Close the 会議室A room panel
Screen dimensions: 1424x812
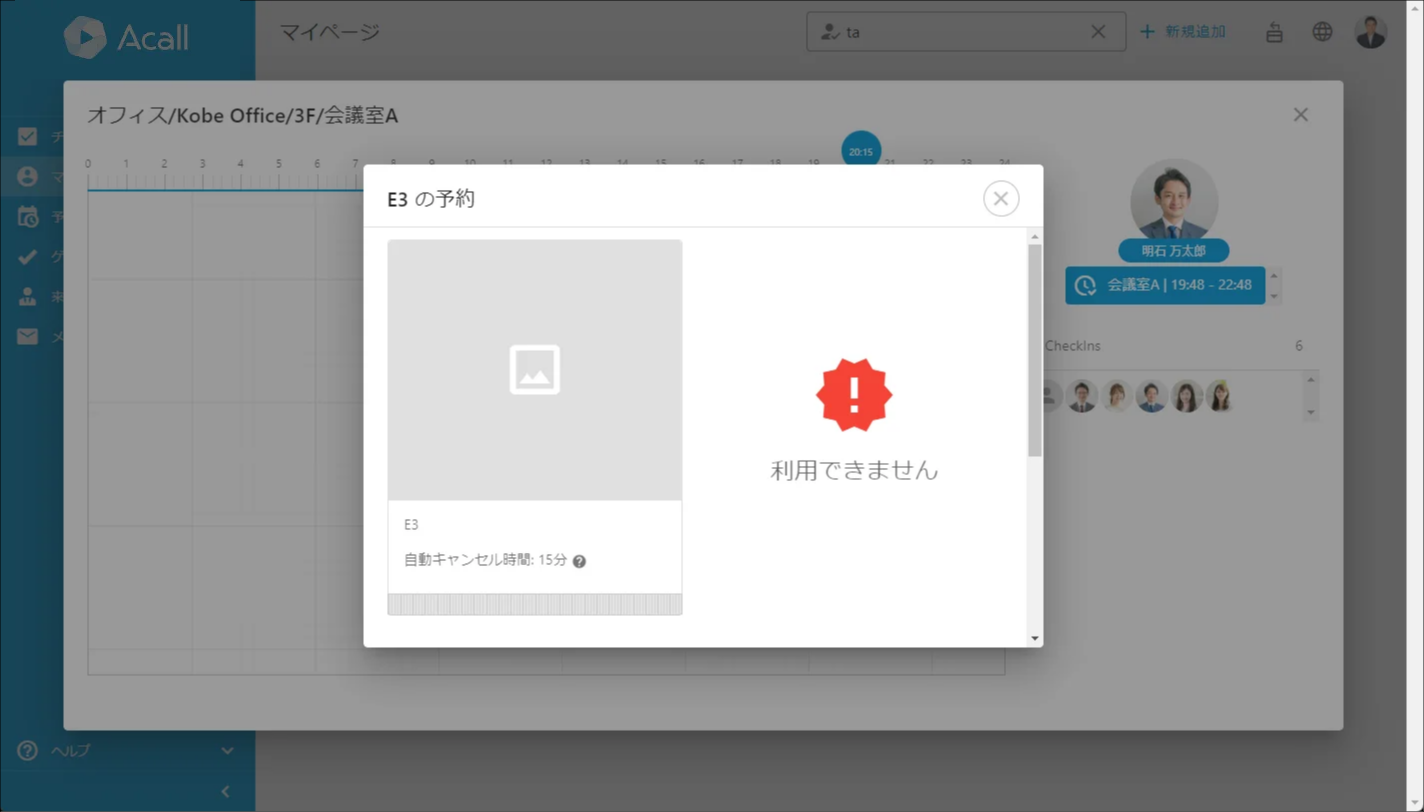(x=1300, y=115)
